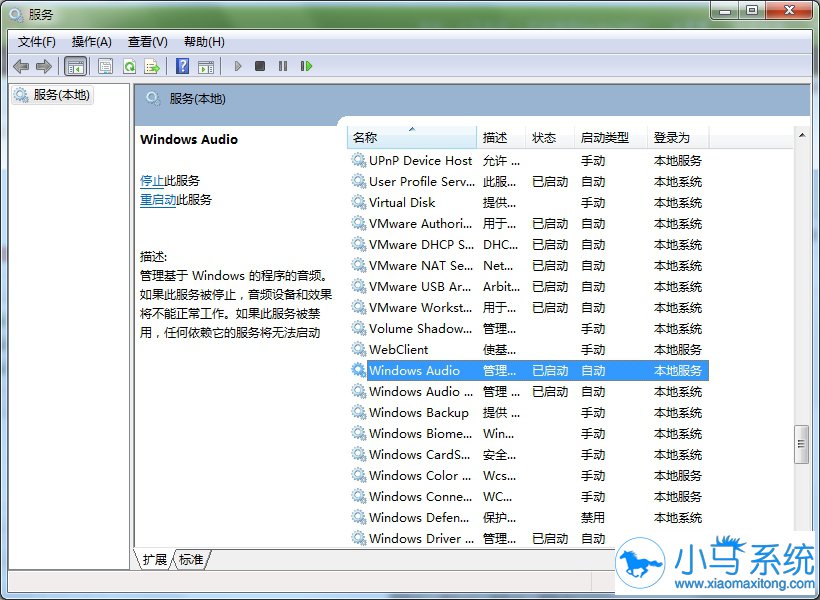Sort by the 登录为 column header
Viewport: 820px width, 600px height.
(678, 138)
